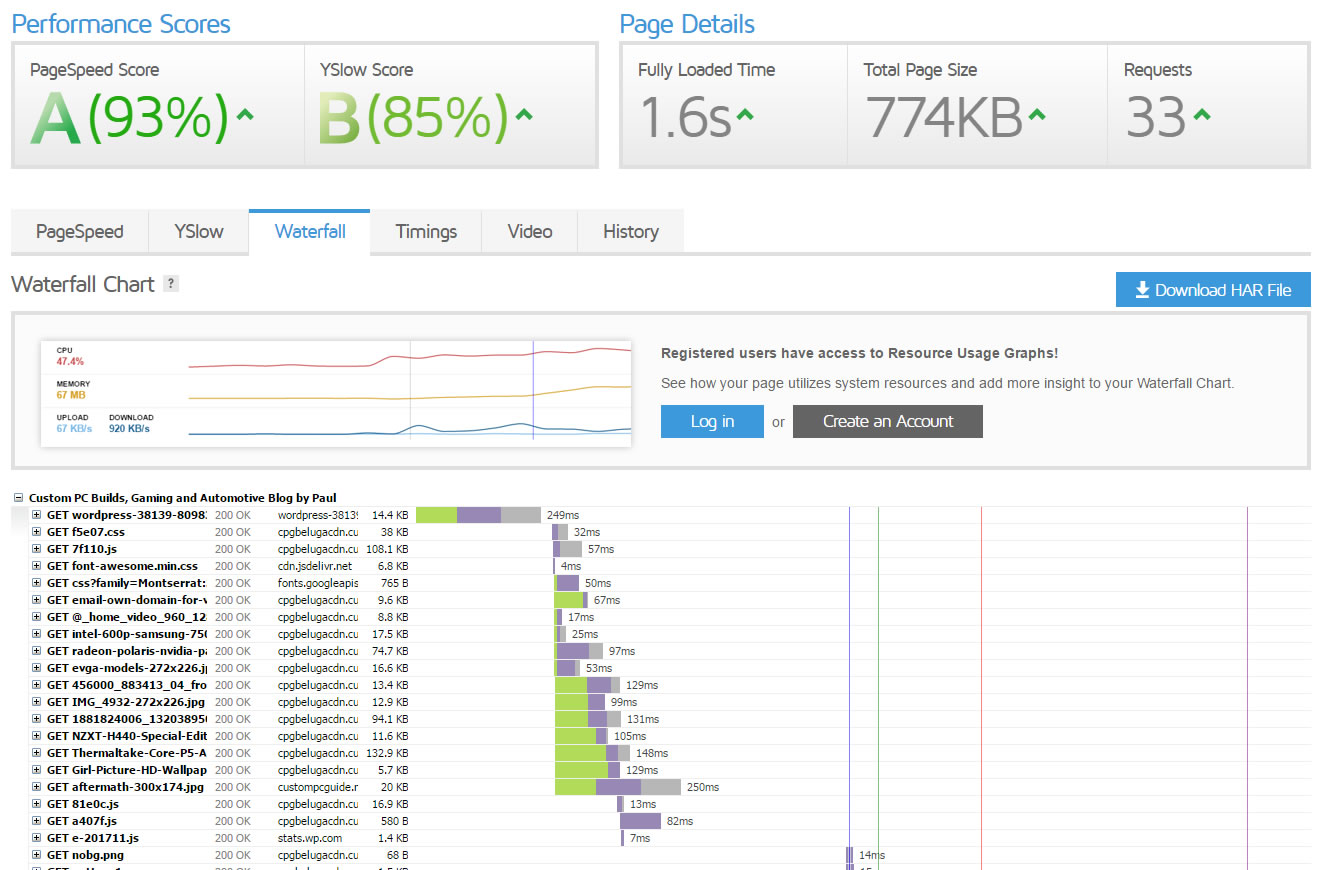Image resolution: width=1321 pixels, height=870 pixels.
Task: Click the 1.6s Fully Loaded Time value
Action: click(685, 117)
